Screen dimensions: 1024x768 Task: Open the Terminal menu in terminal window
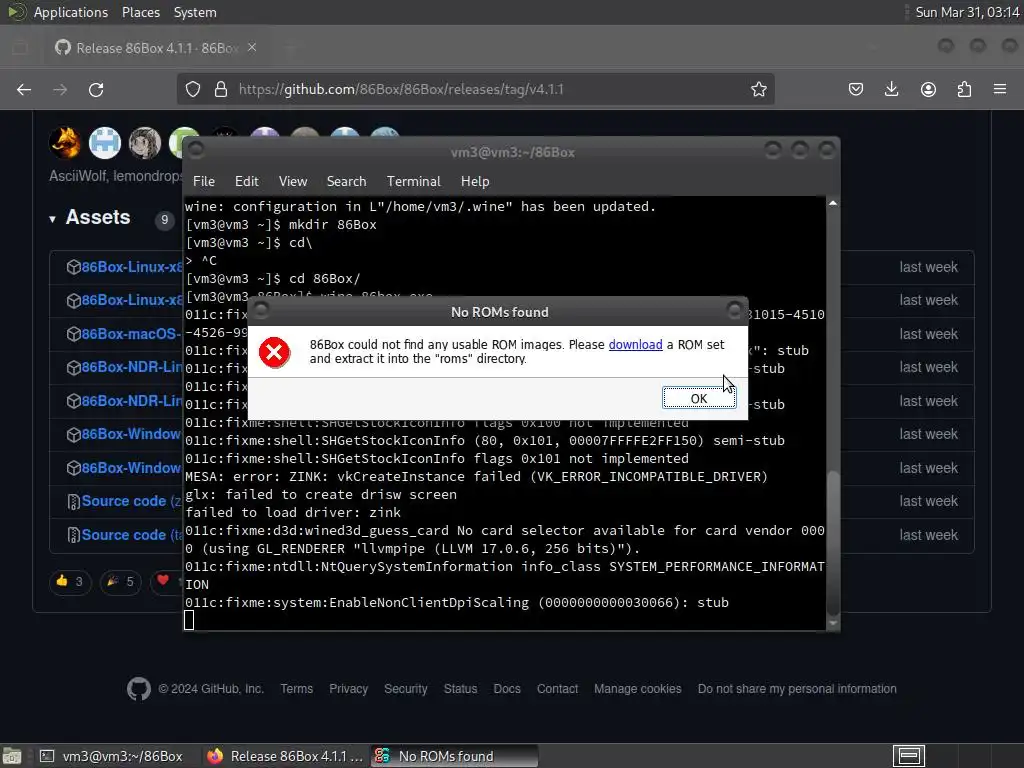click(413, 182)
